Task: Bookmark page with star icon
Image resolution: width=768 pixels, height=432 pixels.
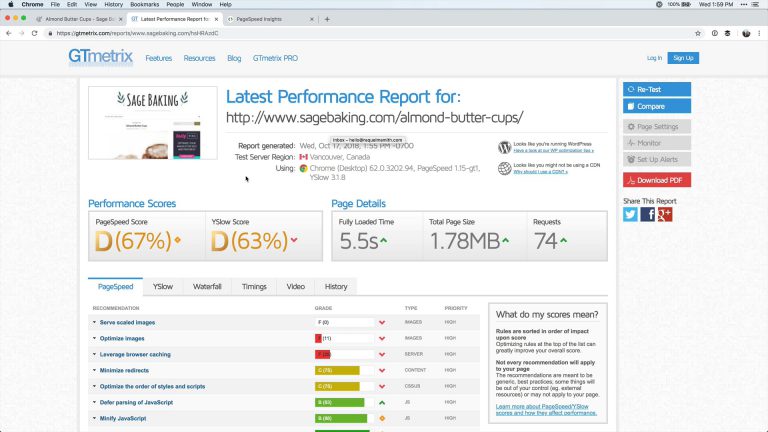Action: (697, 33)
